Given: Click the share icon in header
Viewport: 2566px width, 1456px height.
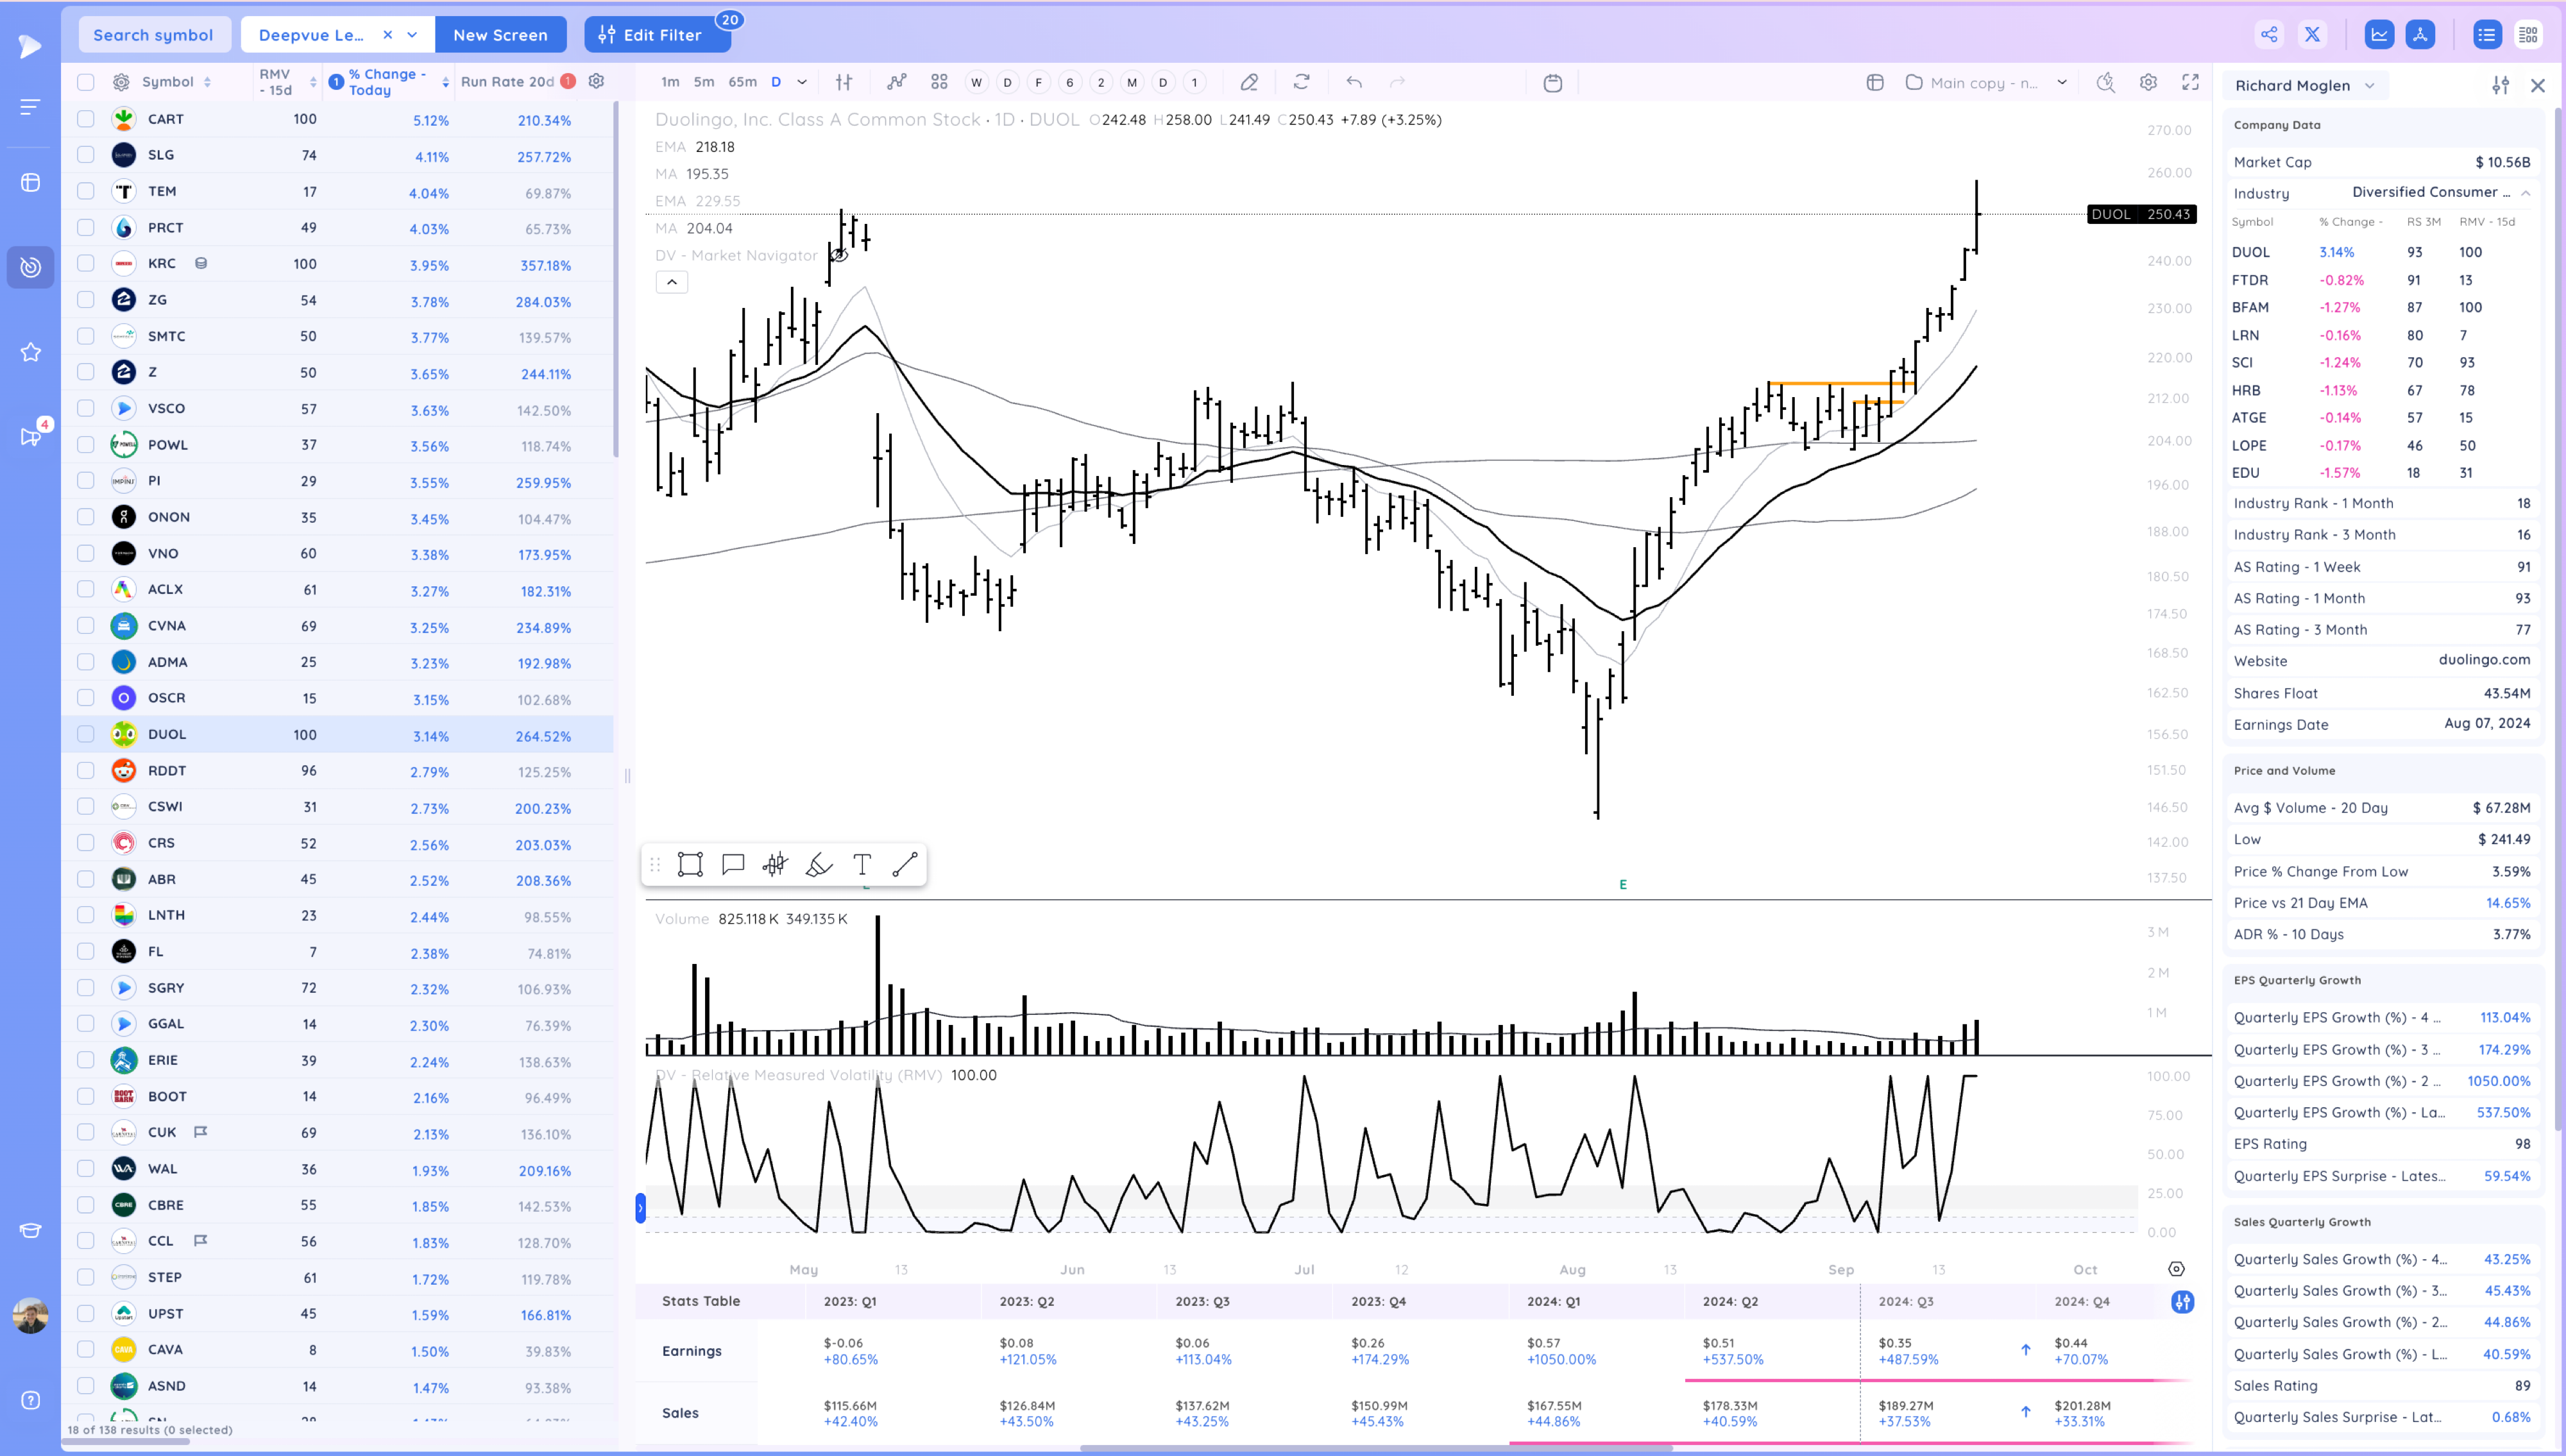Looking at the screenshot, I should (x=2269, y=35).
